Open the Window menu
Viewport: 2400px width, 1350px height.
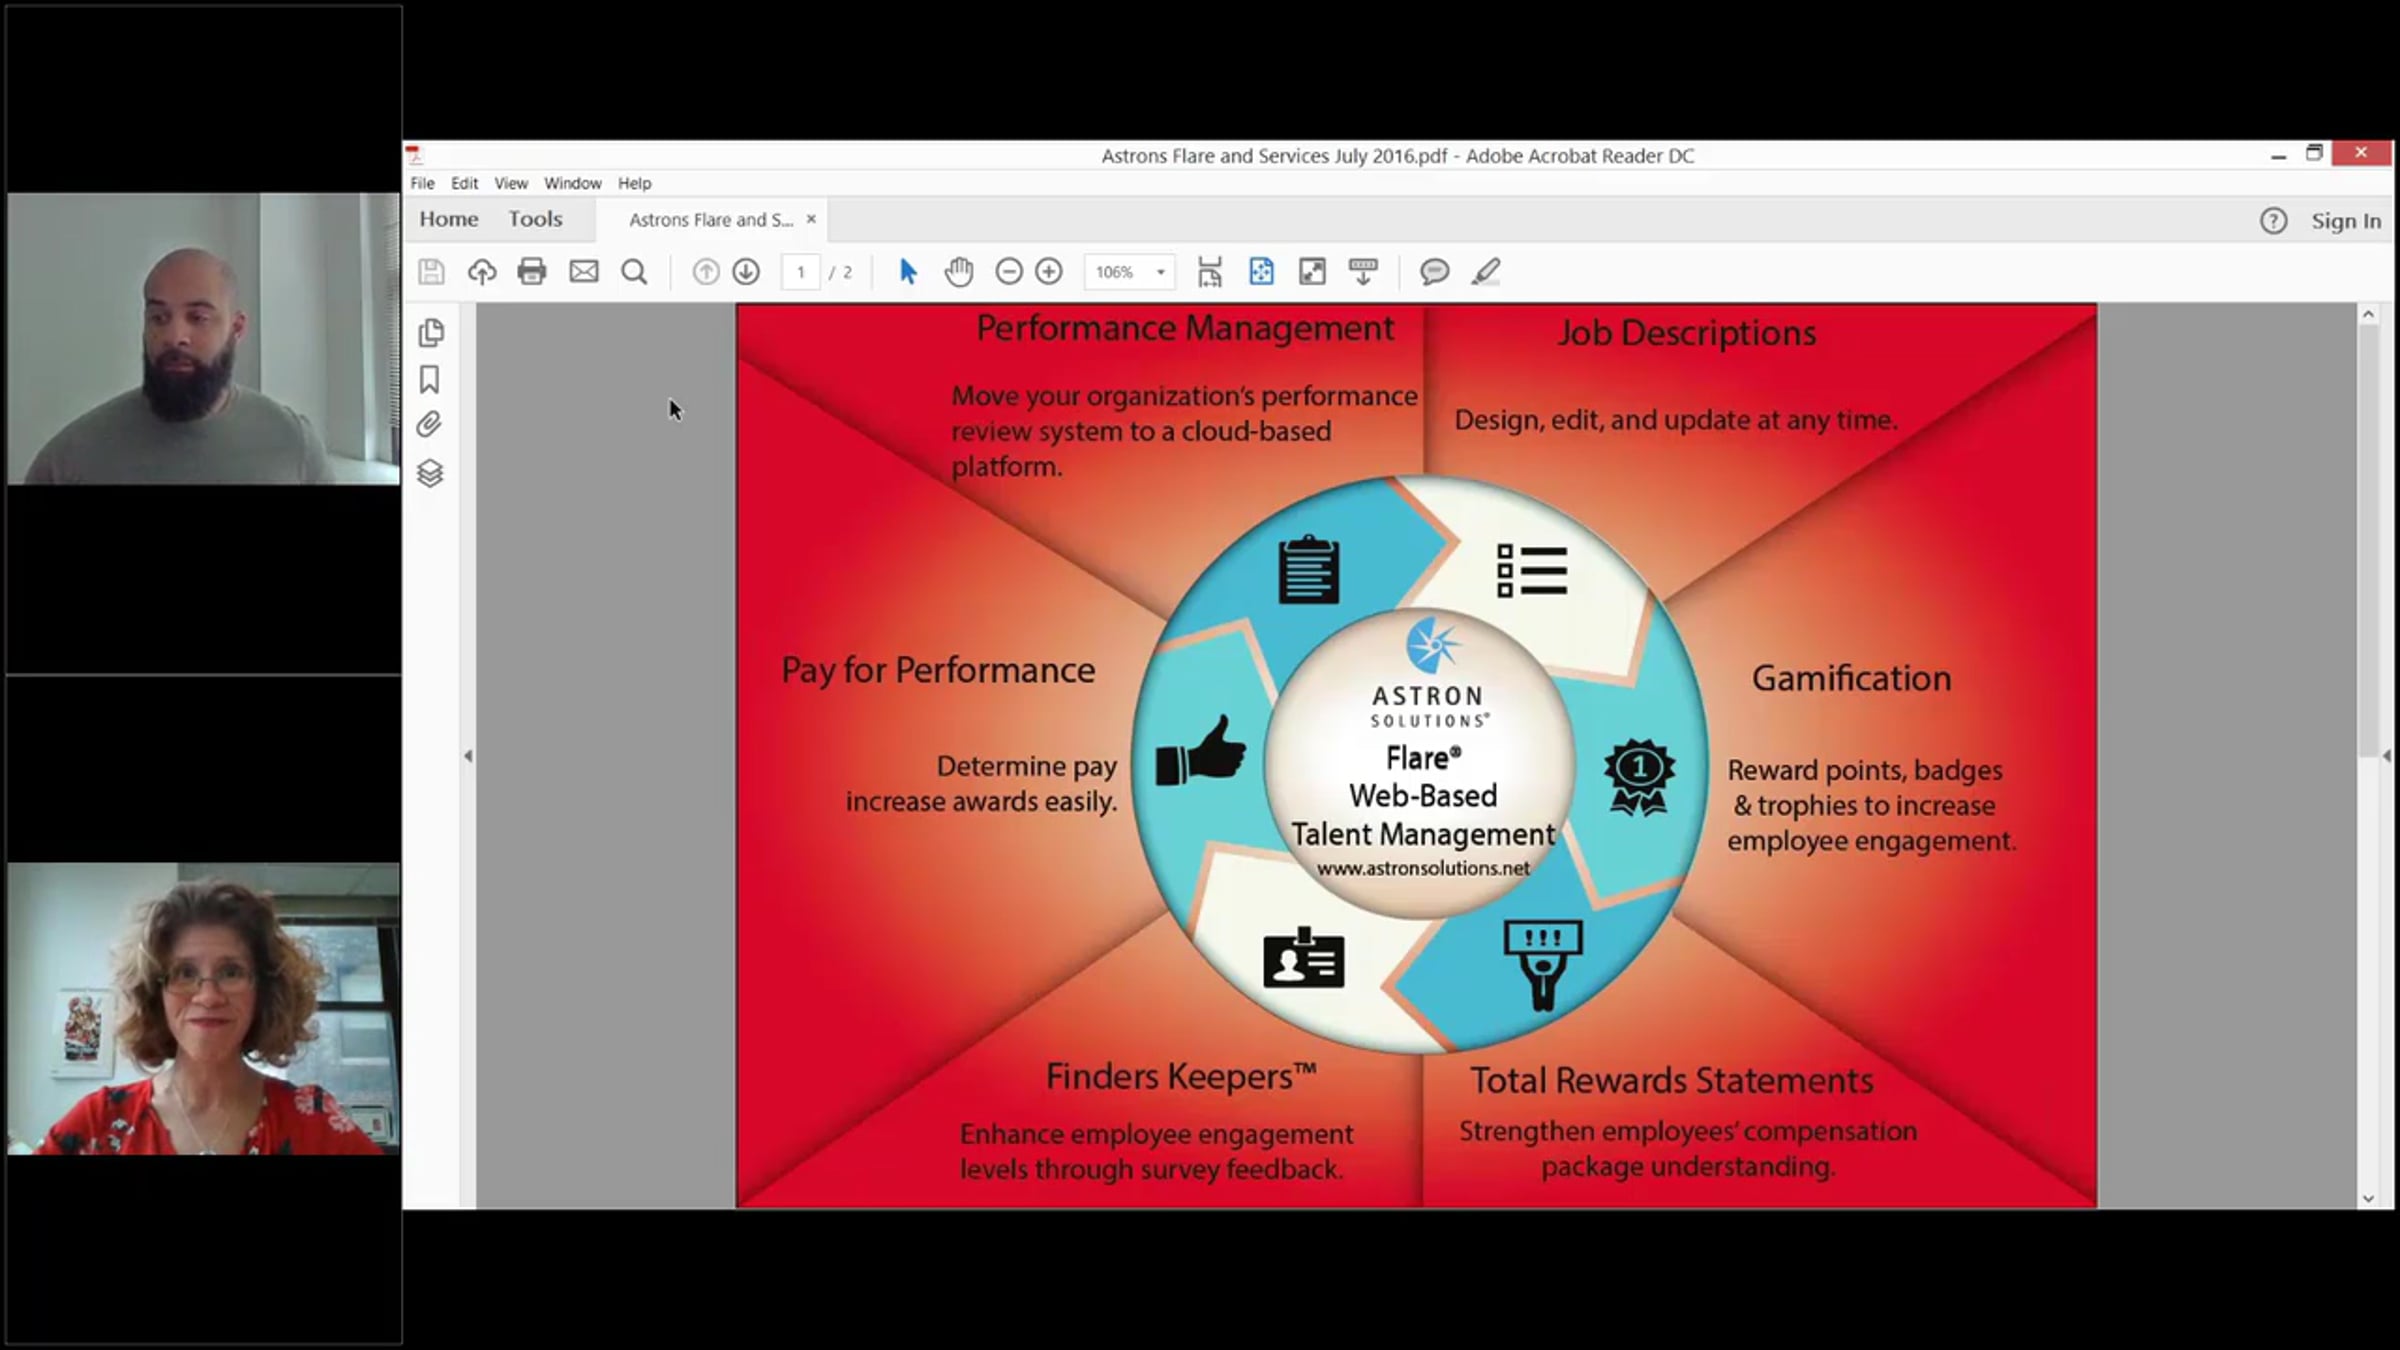(573, 184)
